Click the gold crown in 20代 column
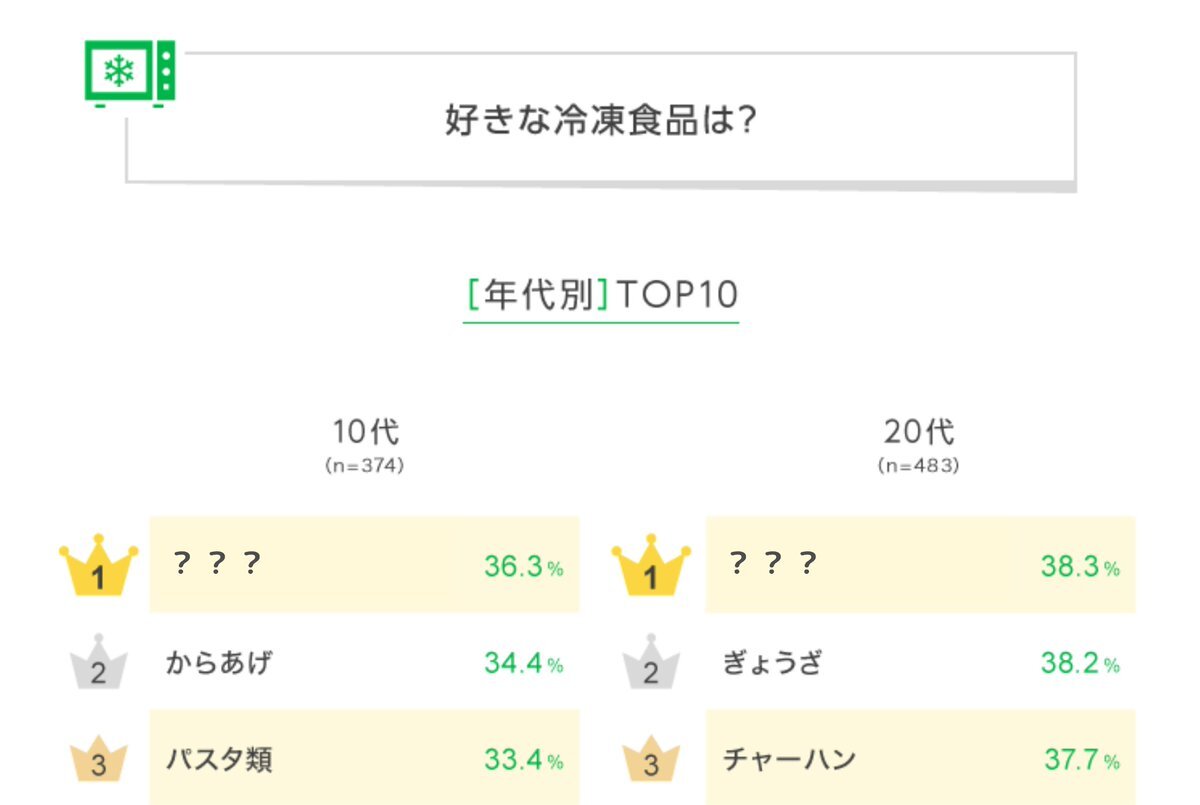Viewport: 1200px width, 805px height. tap(651, 569)
